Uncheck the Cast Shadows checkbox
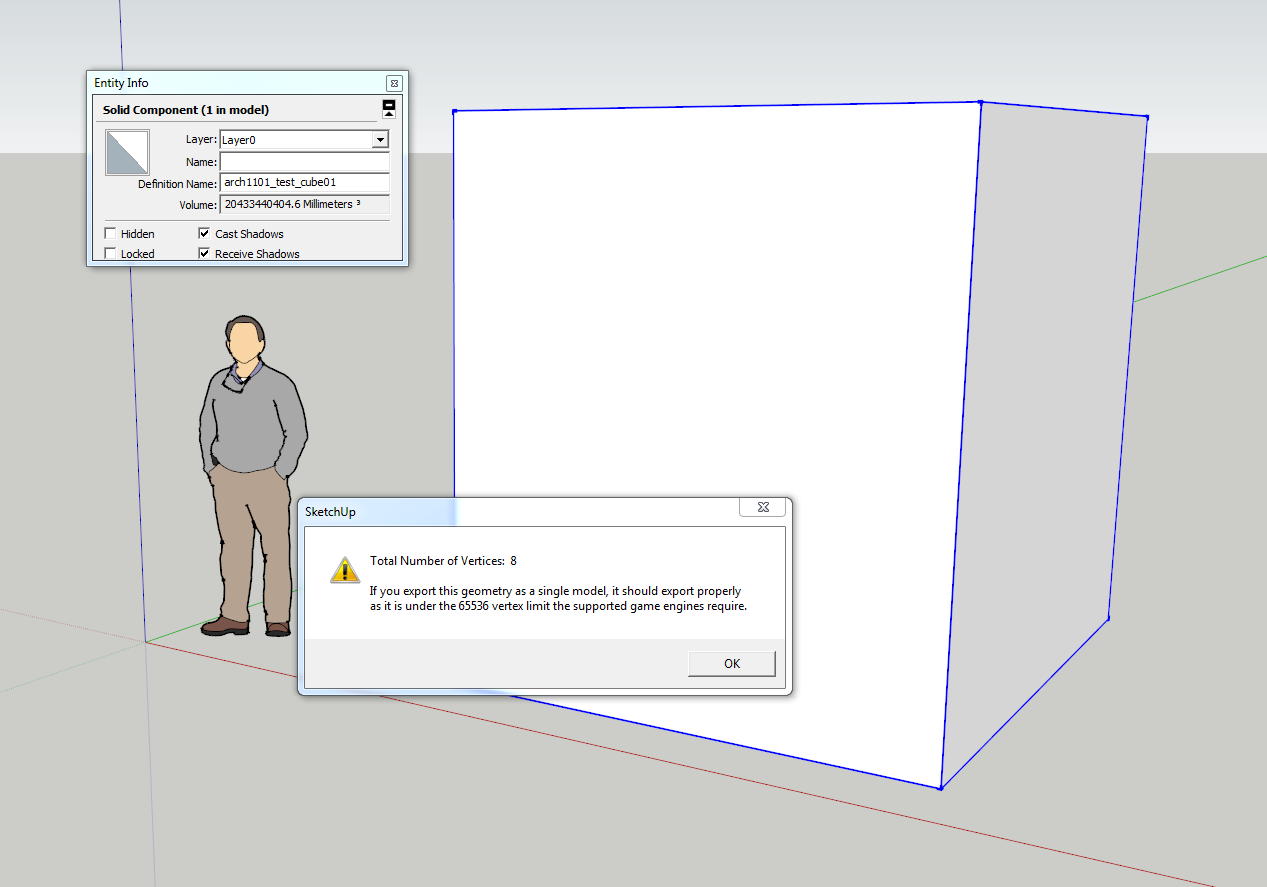The image size is (1267, 887). point(204,234)
